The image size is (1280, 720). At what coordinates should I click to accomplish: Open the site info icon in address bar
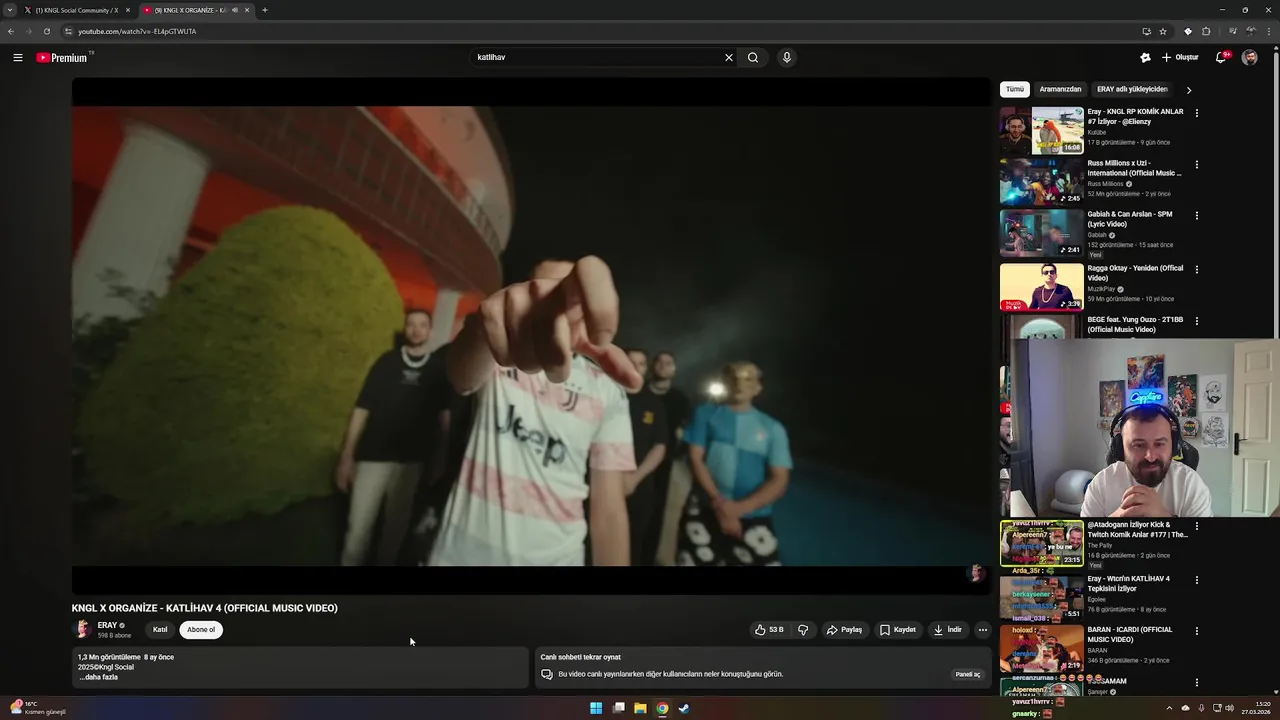coord(68,31)
